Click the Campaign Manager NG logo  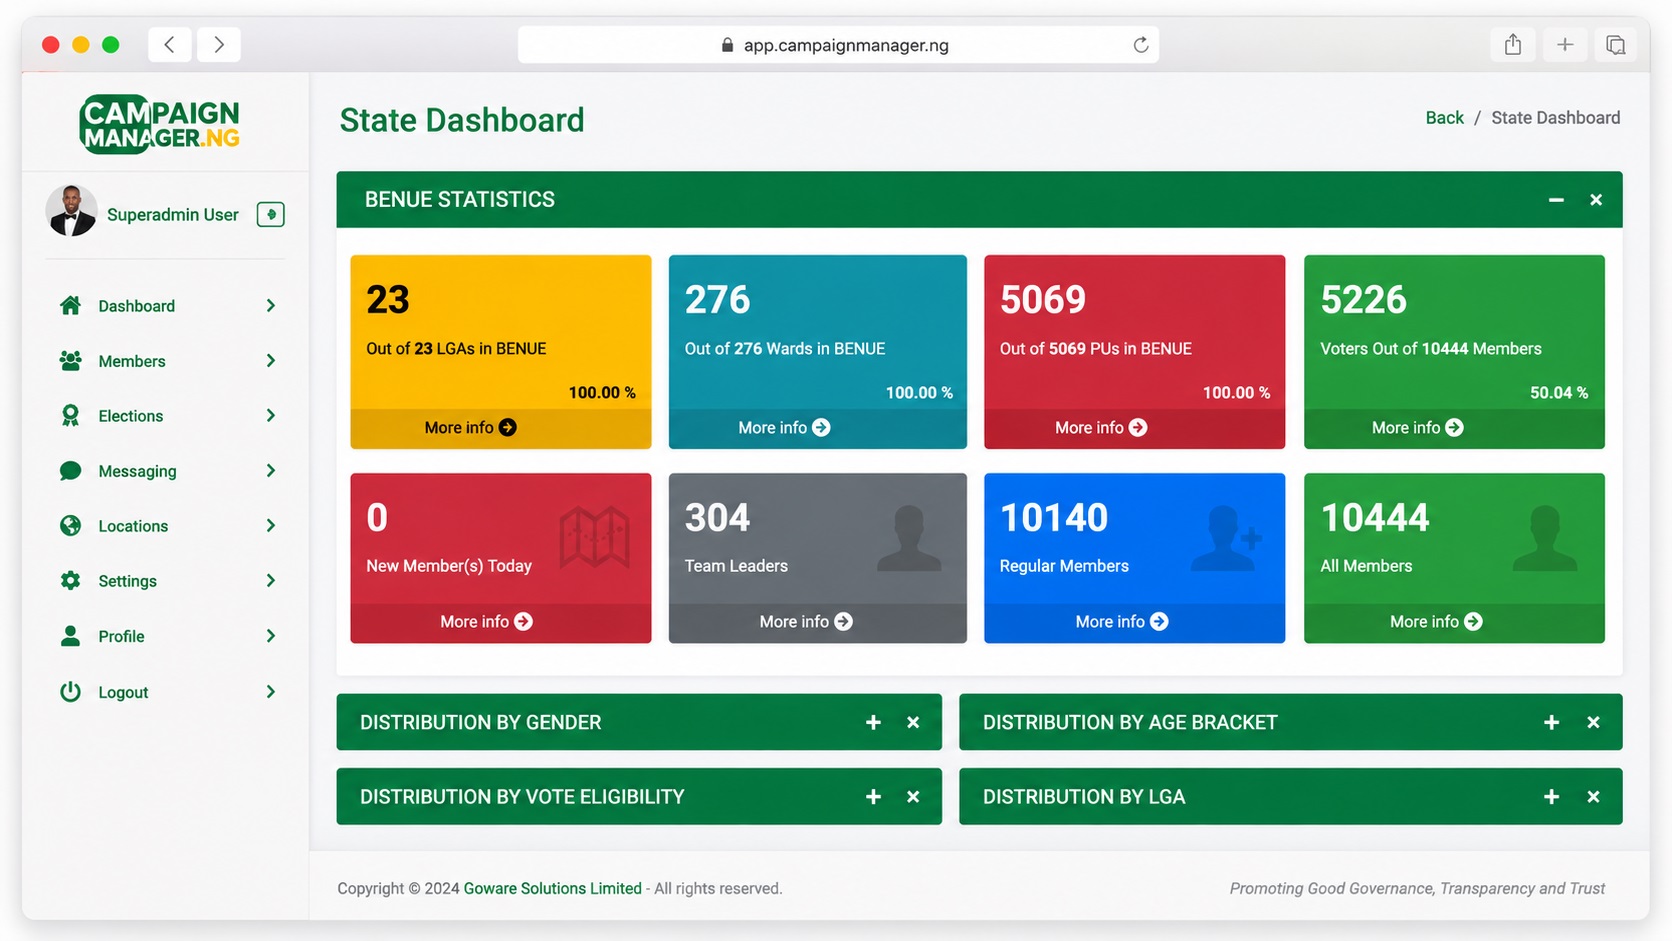click(x=160, y=124)
